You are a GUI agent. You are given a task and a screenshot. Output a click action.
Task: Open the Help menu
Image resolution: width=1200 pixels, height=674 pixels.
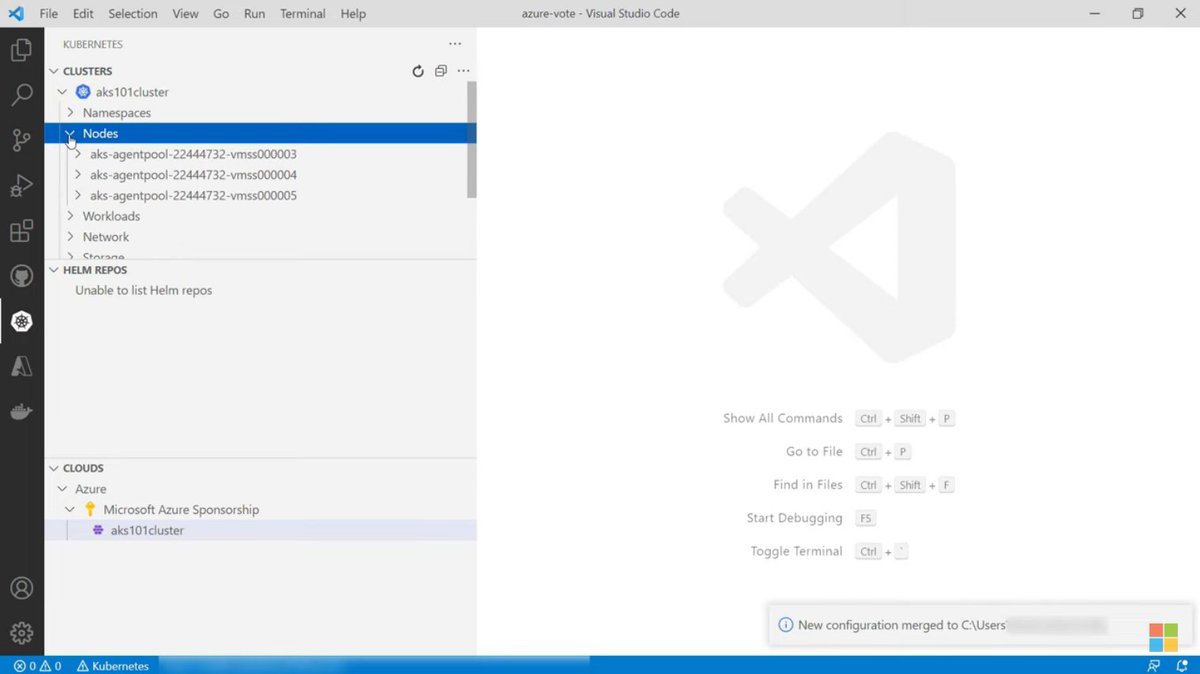[x=353, y=13]
